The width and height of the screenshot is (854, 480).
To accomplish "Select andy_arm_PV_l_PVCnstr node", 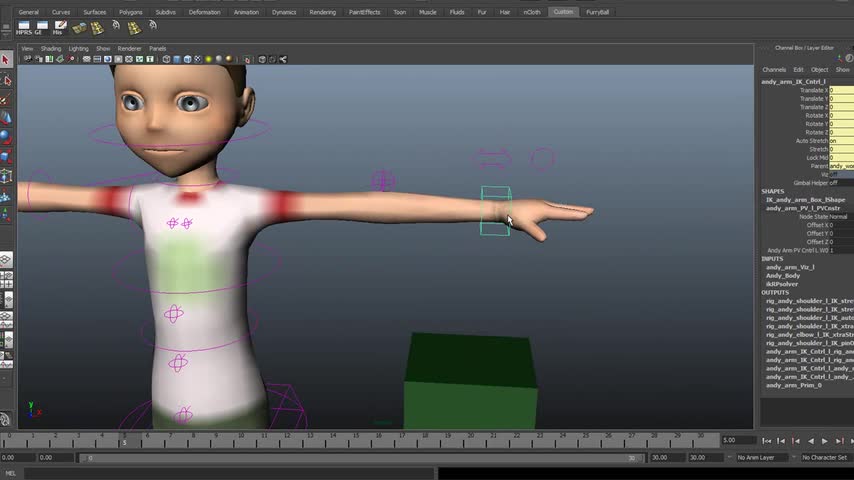I will tap(803, 208).
